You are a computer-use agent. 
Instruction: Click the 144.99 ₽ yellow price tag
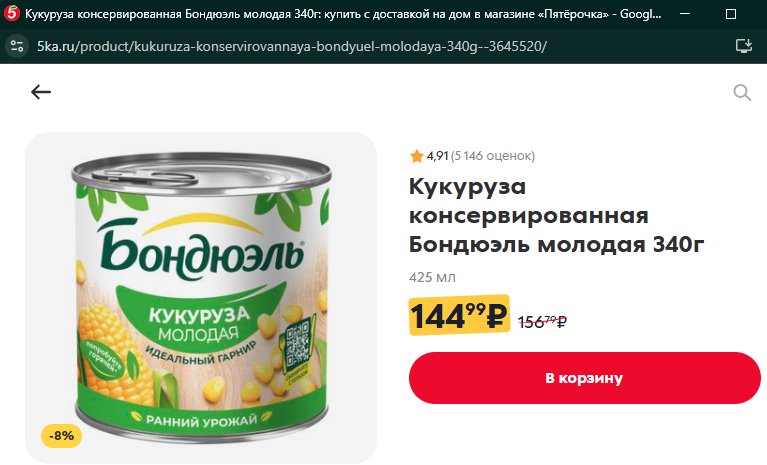click(x=459, y=315)
